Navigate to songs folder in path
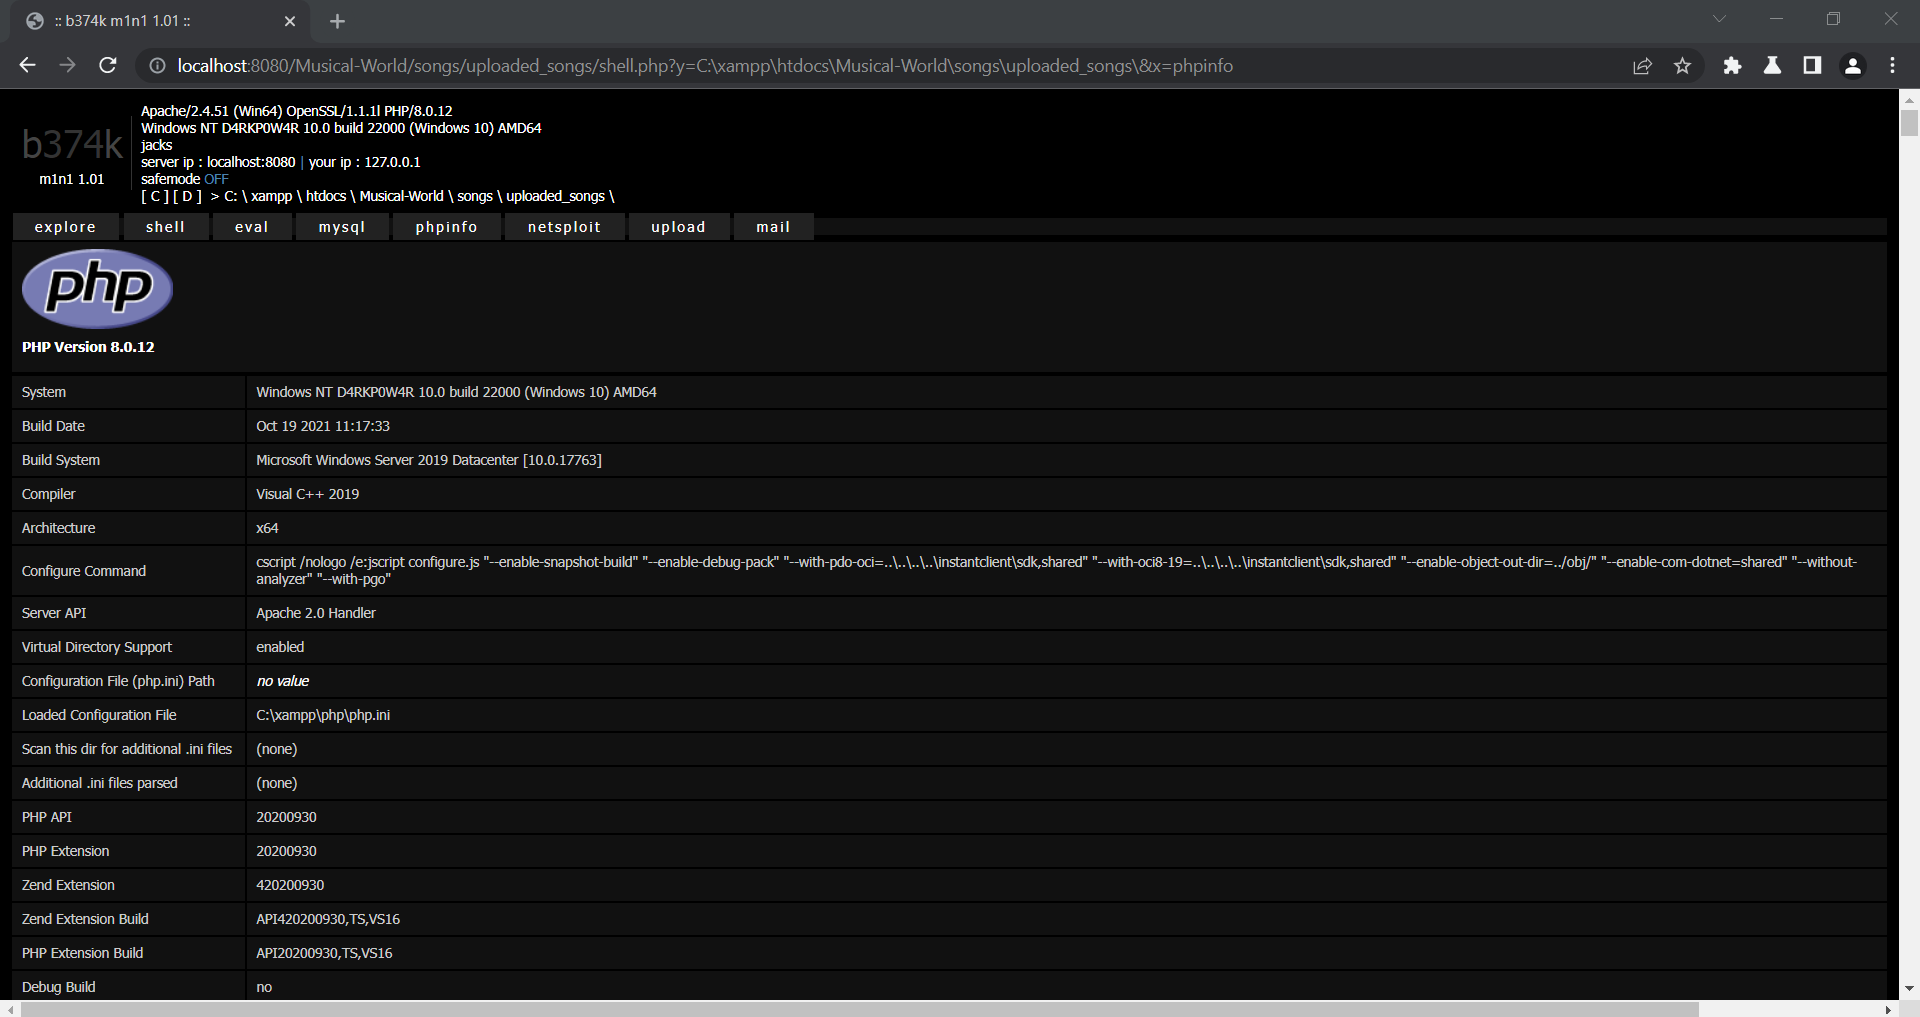 click(x=475, y=196)
